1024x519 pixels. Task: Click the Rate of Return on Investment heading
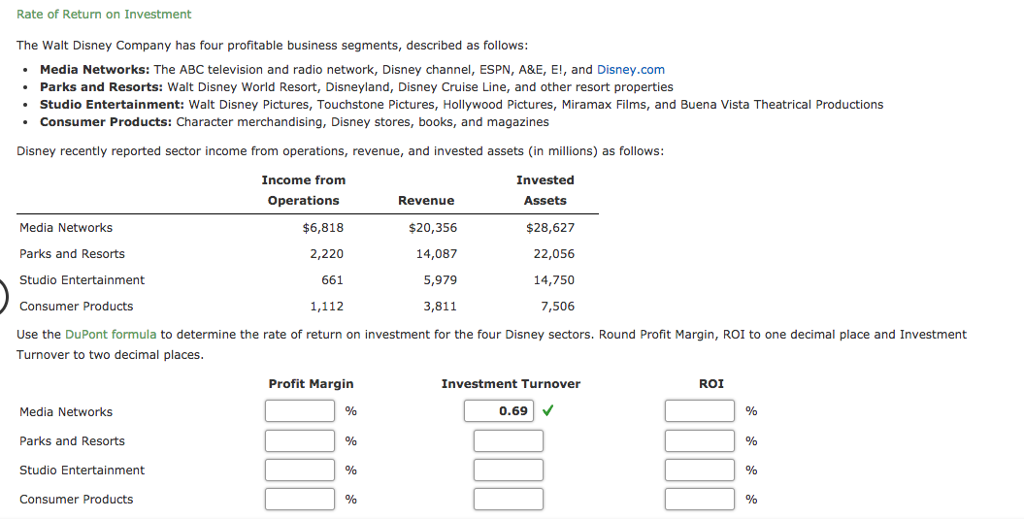[x=104, y=14]
